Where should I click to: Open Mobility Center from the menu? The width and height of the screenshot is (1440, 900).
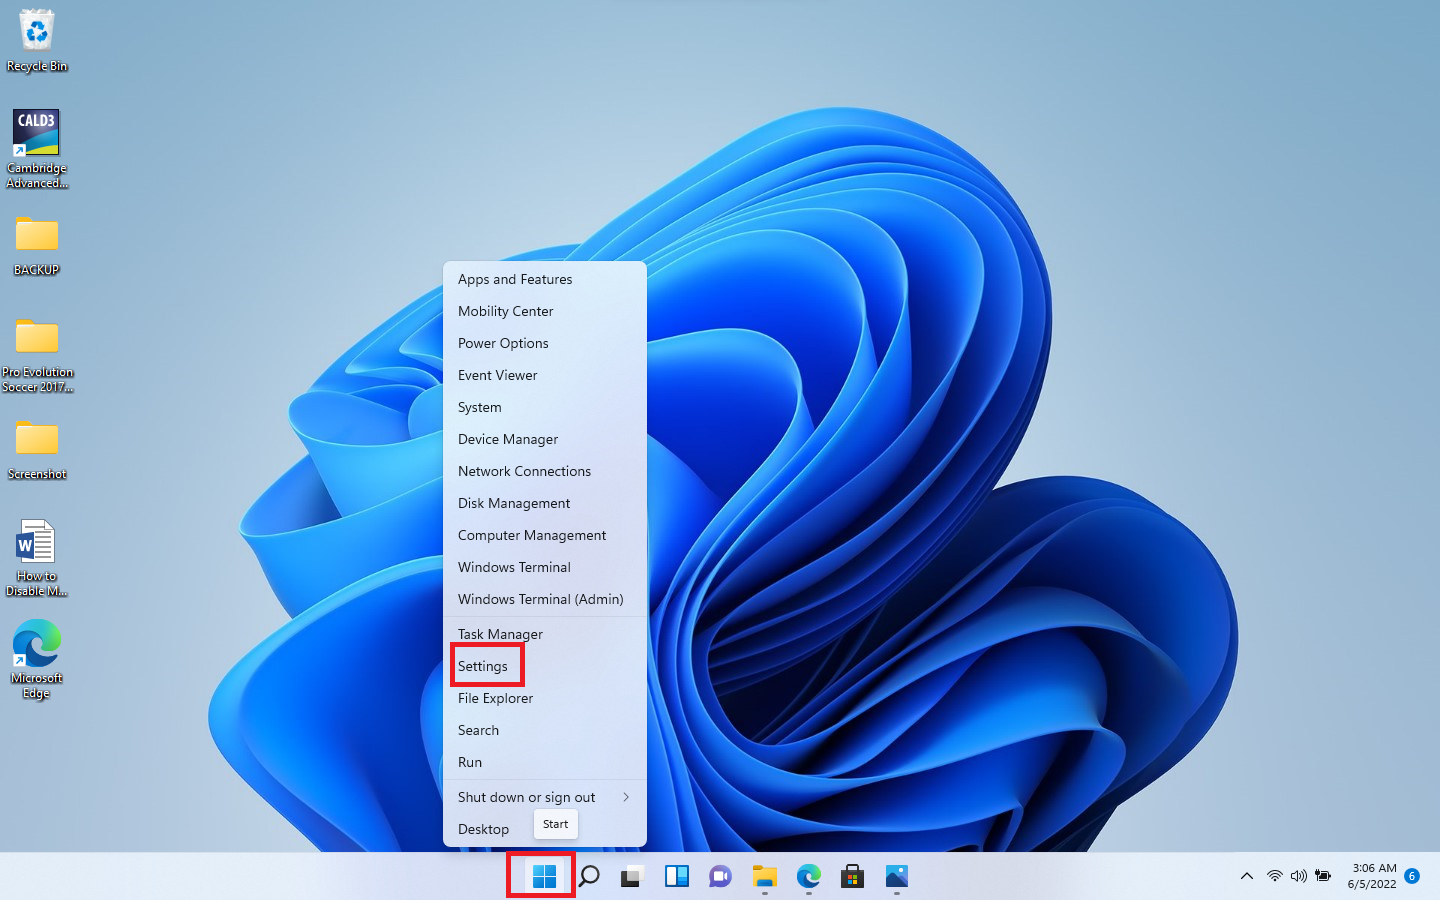[x=545, y=311]
